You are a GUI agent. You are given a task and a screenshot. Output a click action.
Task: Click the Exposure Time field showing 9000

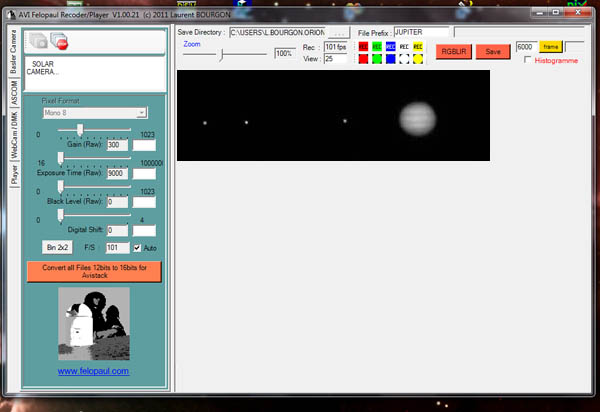pyautogui.click(x=117, y=174)
